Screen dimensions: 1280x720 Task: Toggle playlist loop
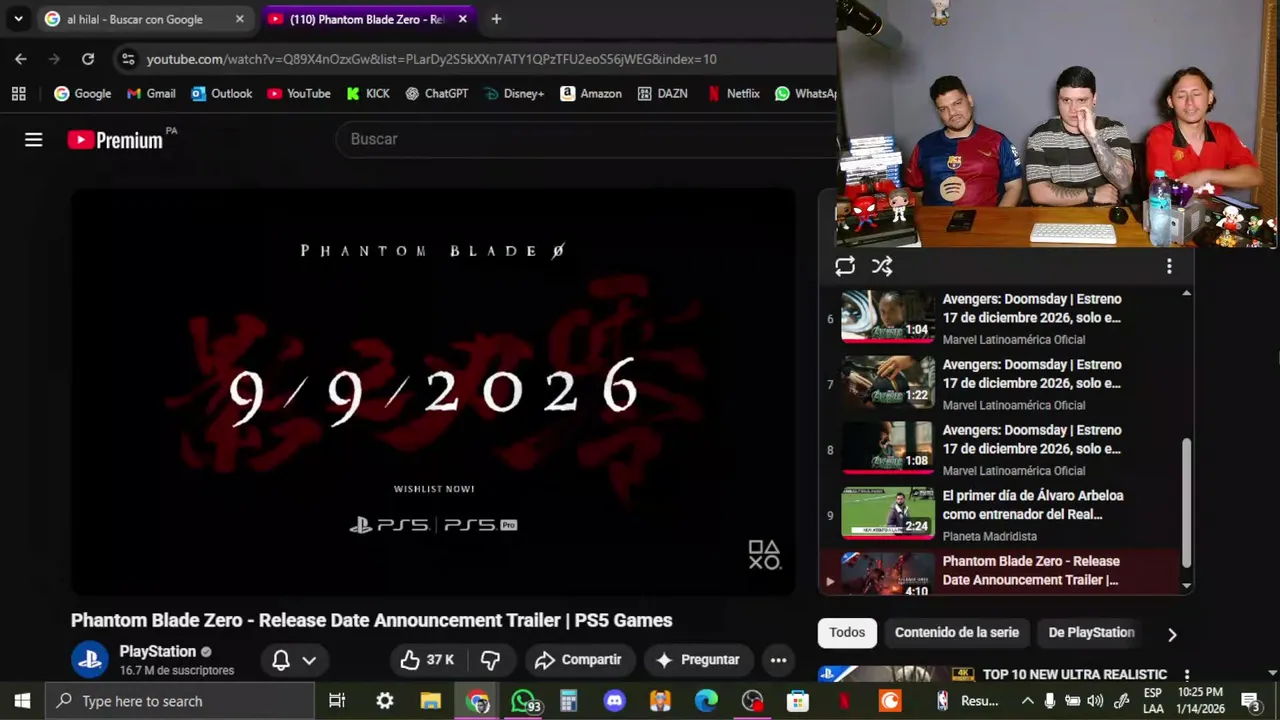click(845, 266)
